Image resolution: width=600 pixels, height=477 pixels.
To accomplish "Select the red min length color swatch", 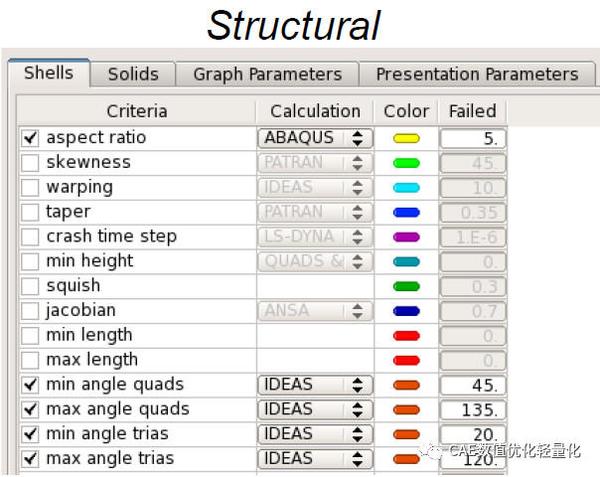I will point(407,335).
